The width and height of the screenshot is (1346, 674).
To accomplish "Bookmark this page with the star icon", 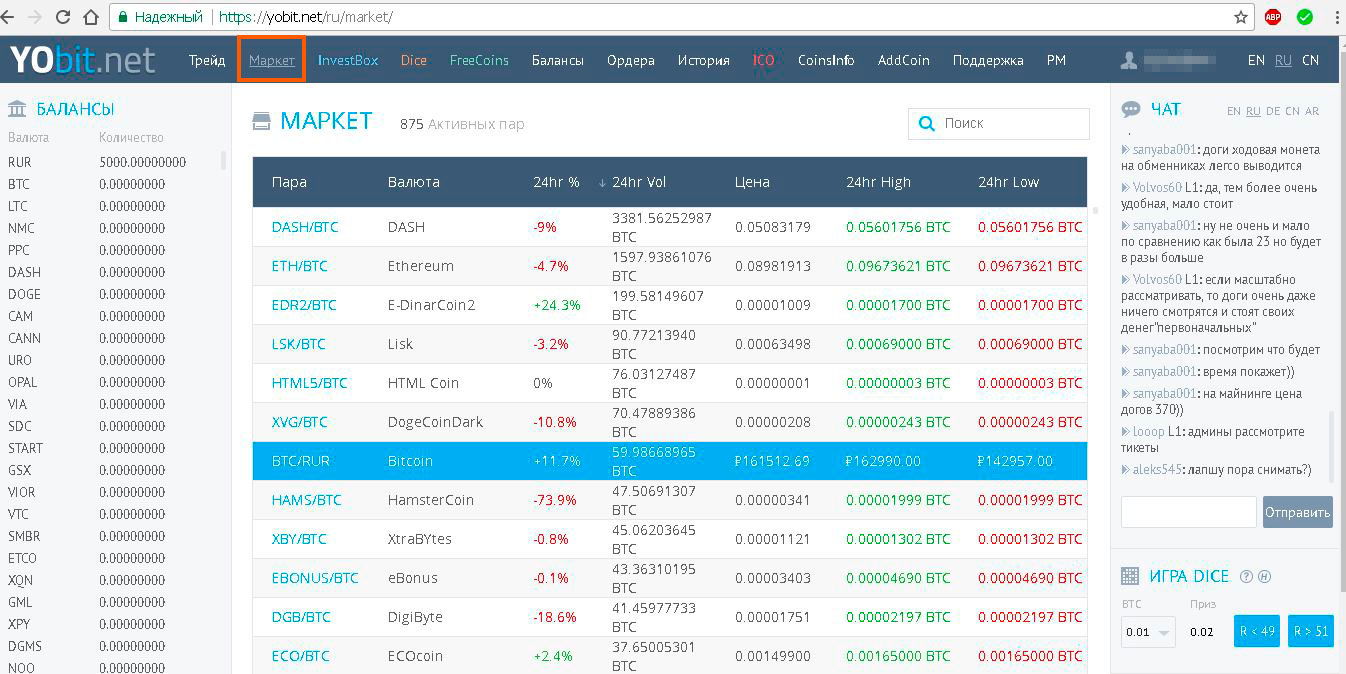I will [x=1241, y=17].
